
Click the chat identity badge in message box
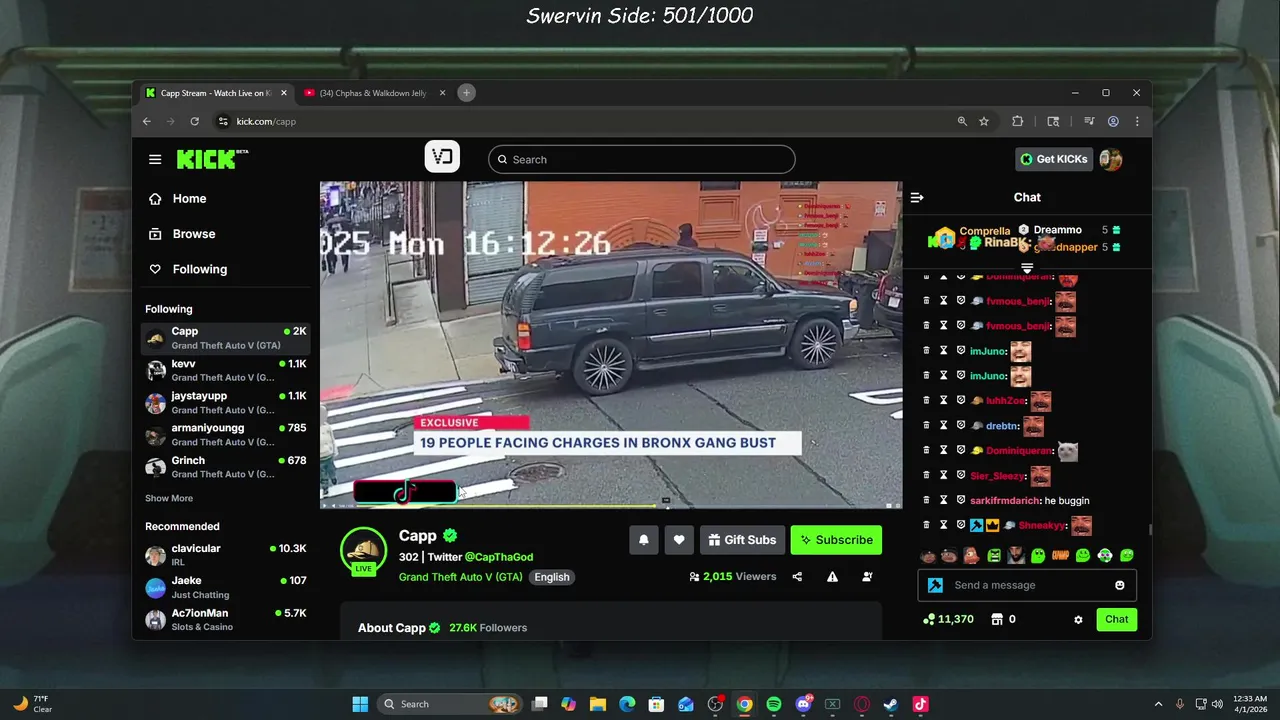tap(935, 585)
